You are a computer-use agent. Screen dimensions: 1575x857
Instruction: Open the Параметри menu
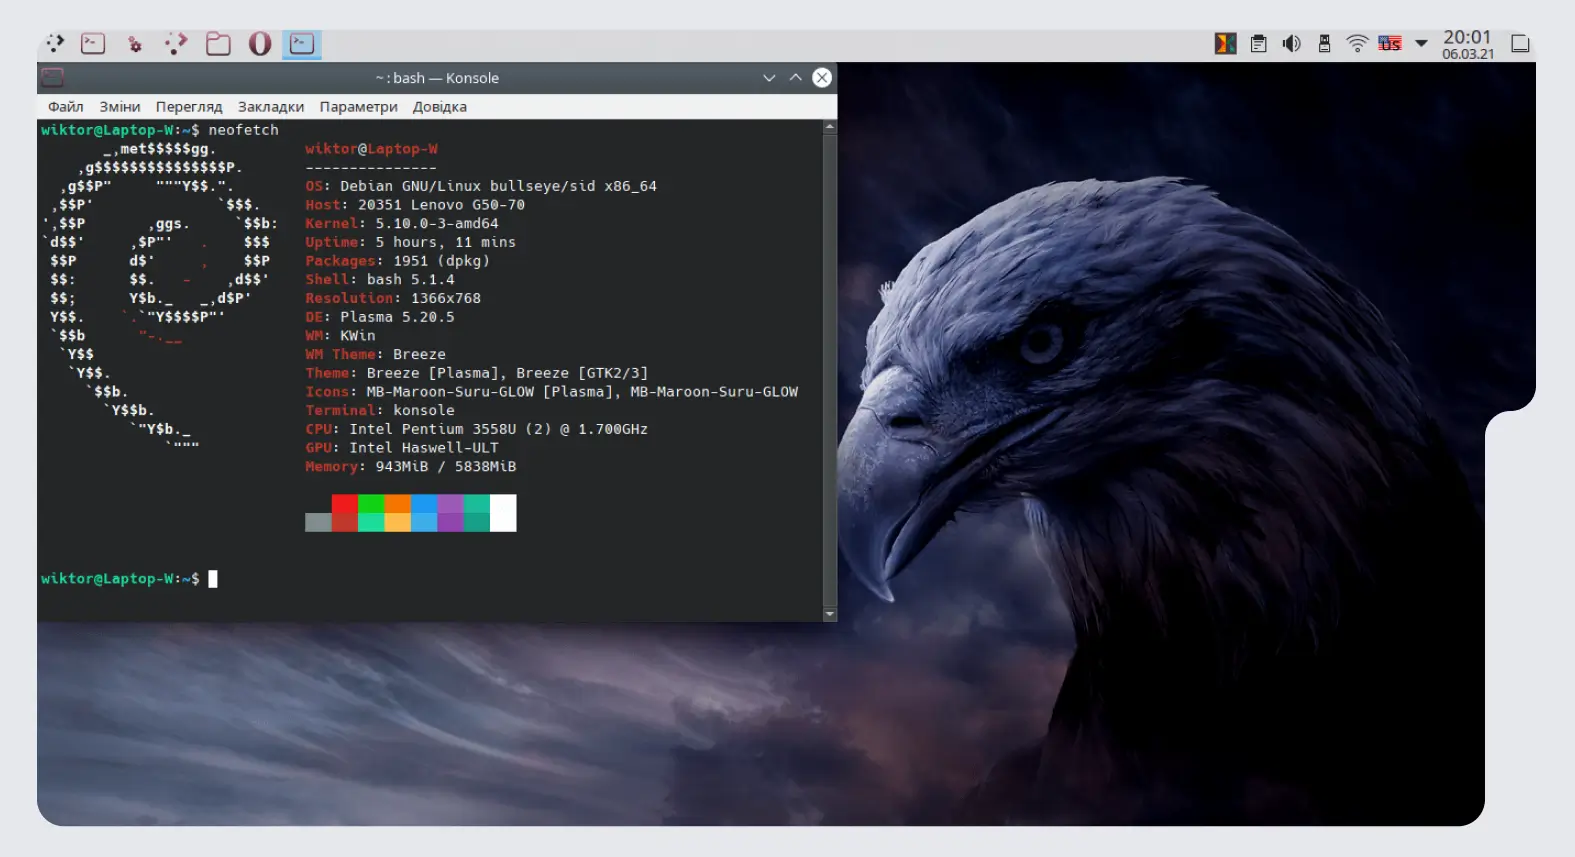pos(358,107)
